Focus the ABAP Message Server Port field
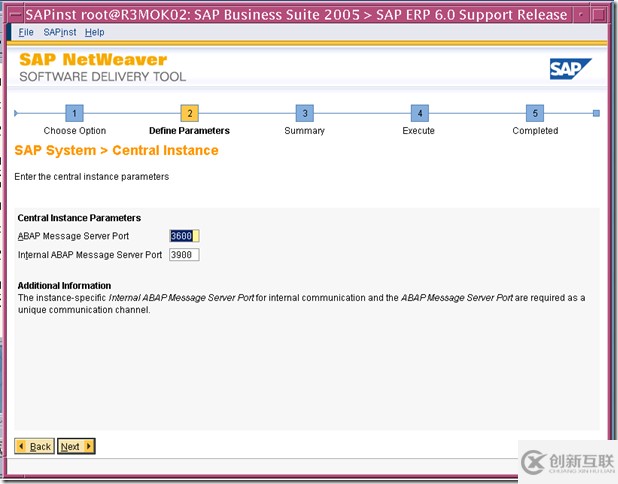 point(184,236)
